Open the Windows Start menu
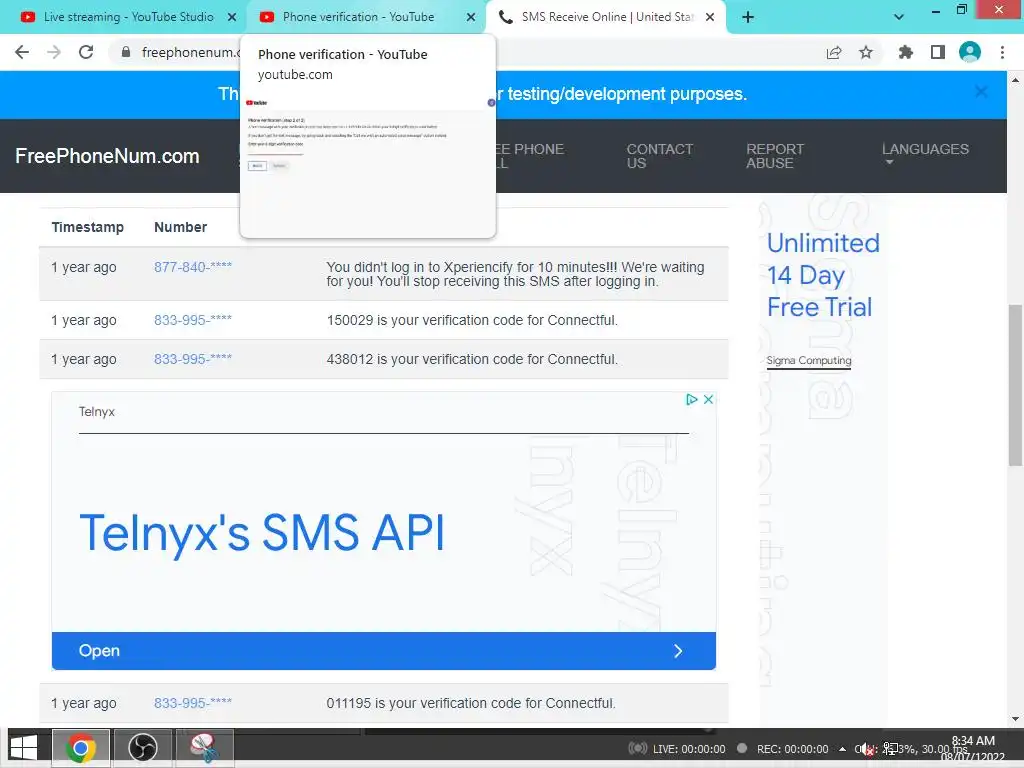 point(24,748)
